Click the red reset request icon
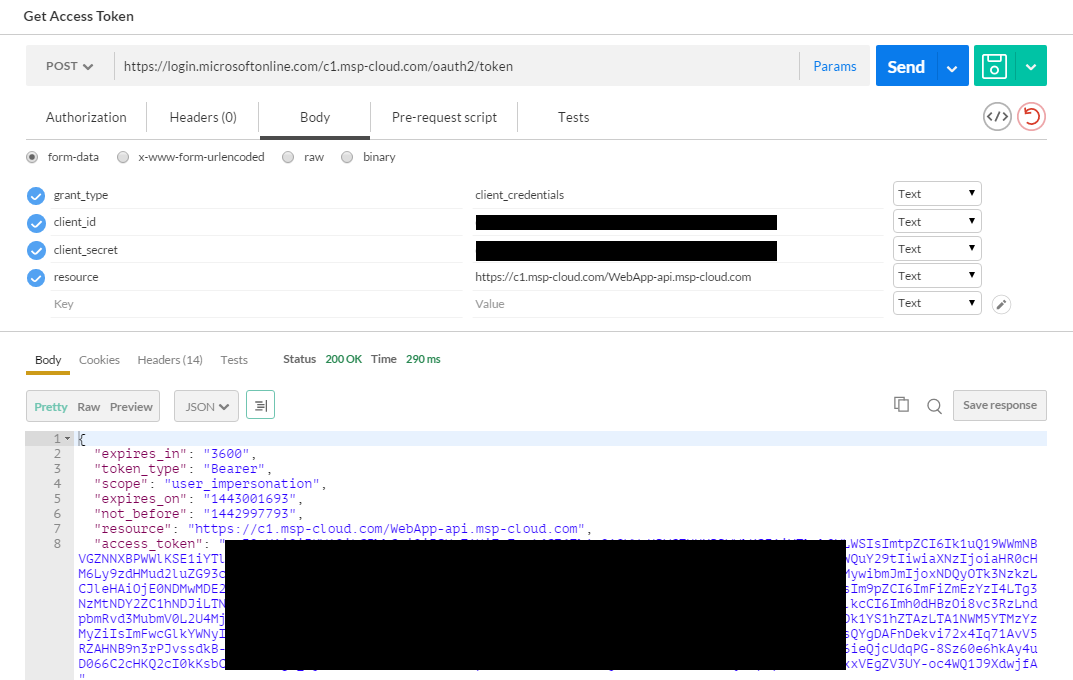The height and width of the screenshot is (680, 1073). click(1031, 117)
